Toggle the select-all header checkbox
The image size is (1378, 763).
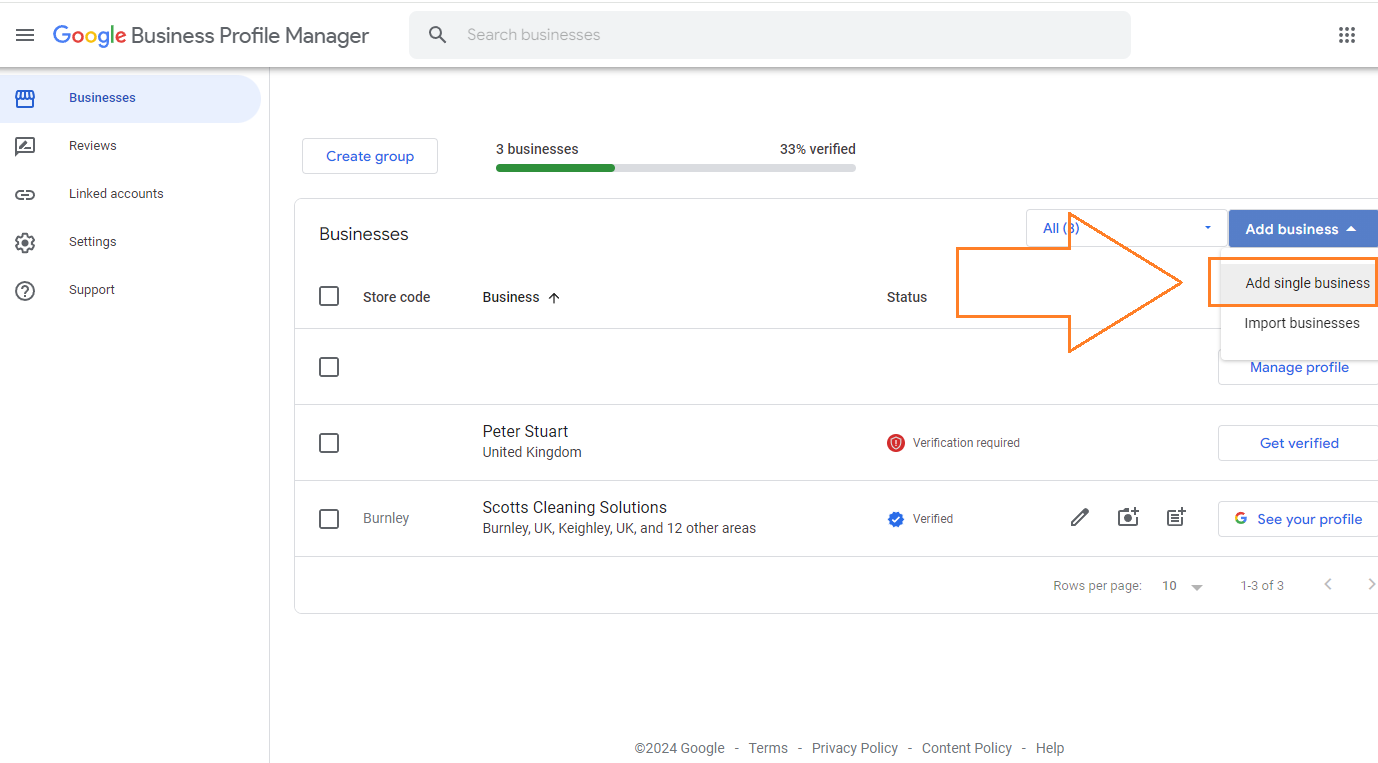coord(329,296)
